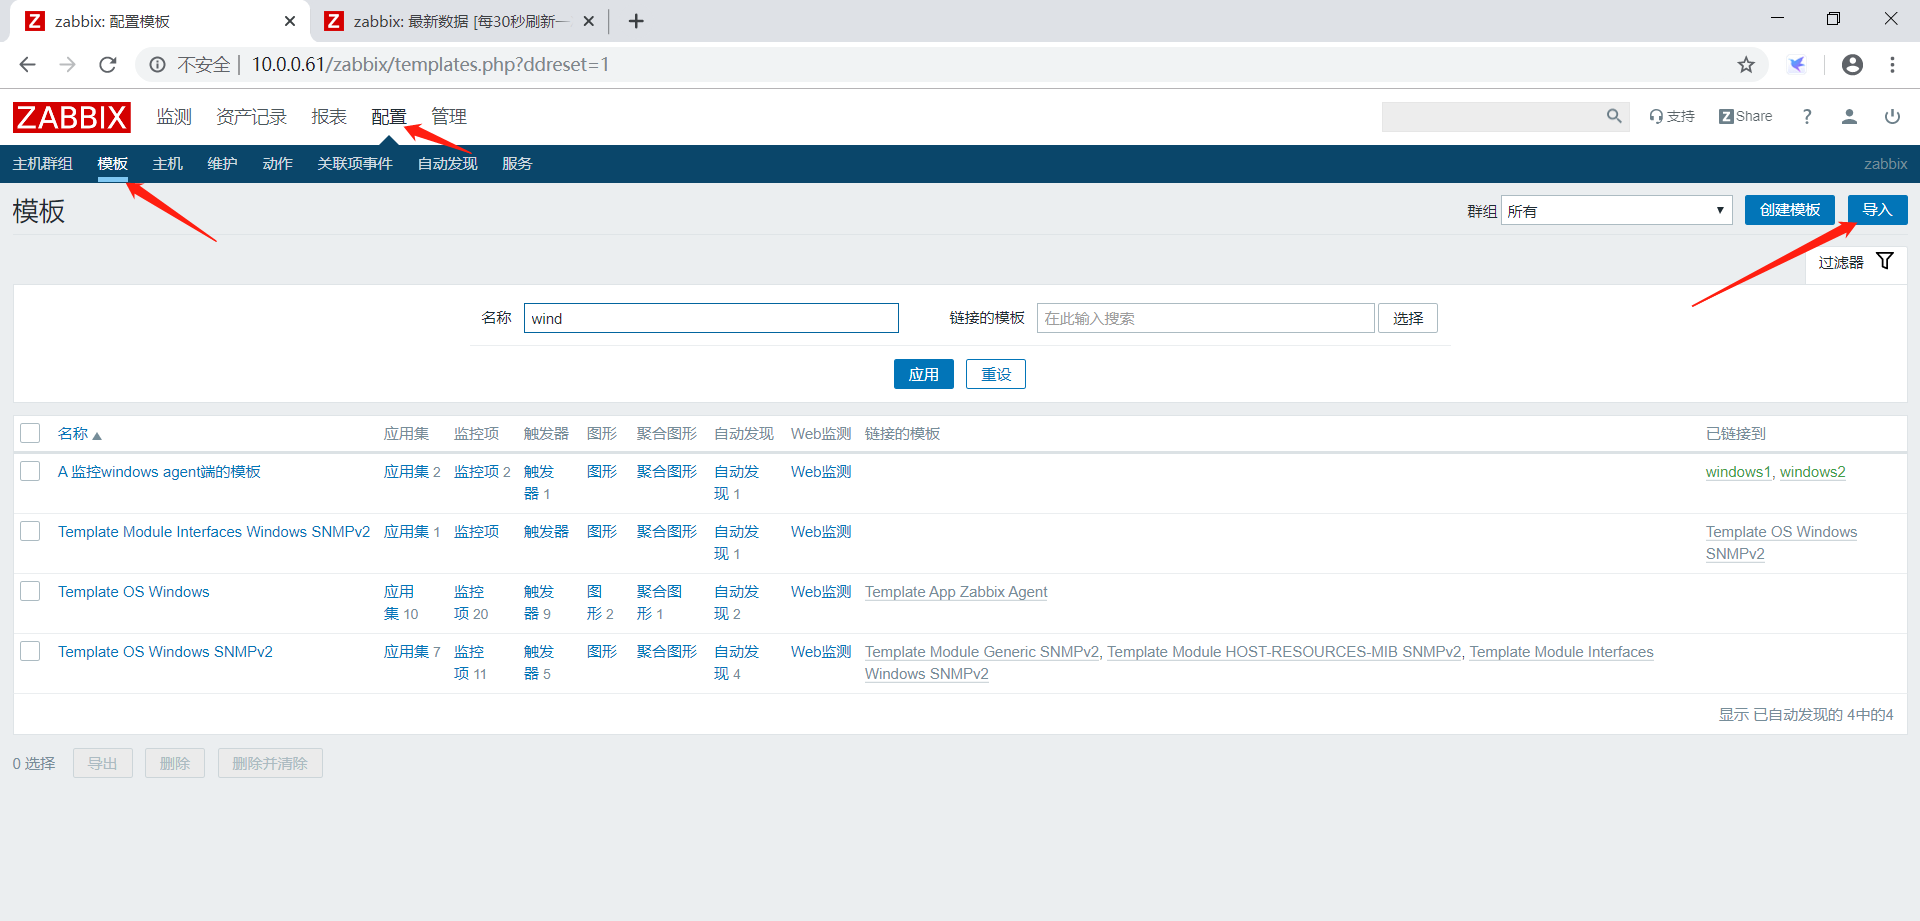The height and width of the screenshot is (921, 1920).
Task: Open the windows2 linked host
Action: click(1813, 472)
